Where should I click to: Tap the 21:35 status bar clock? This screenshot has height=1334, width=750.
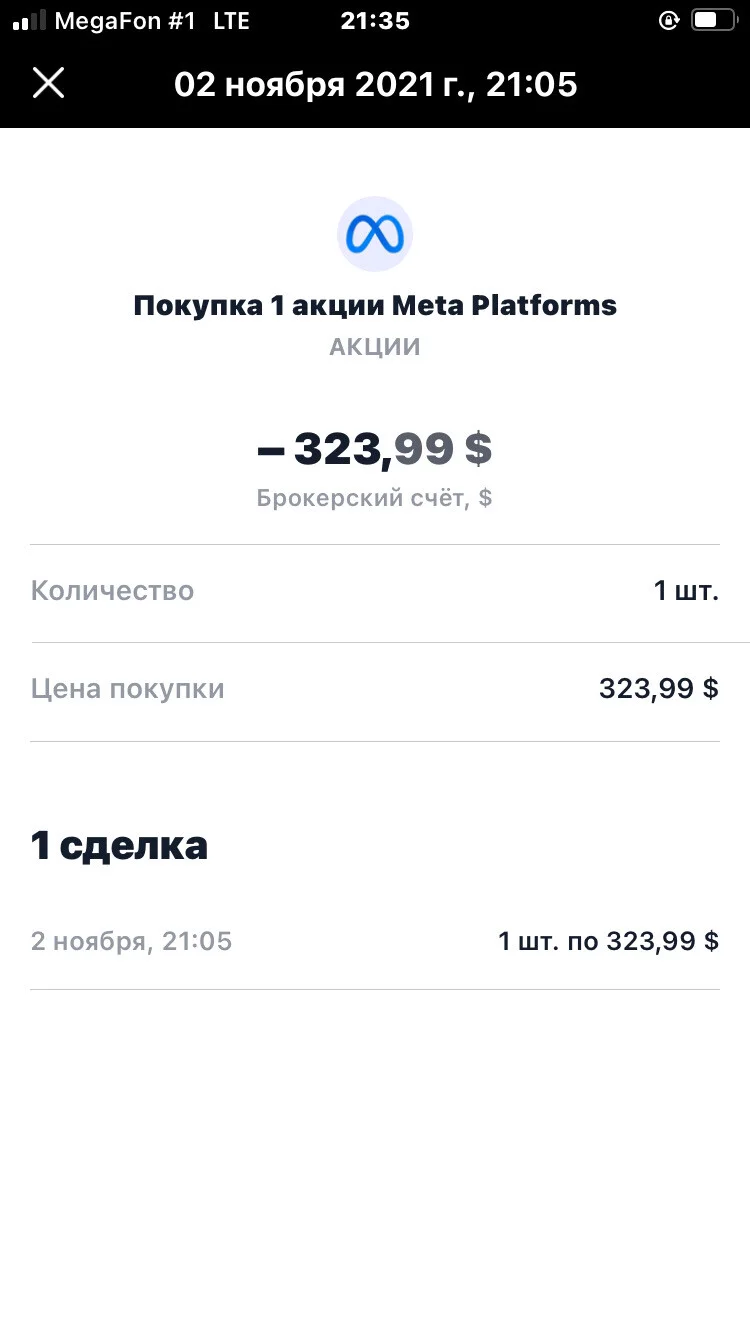tap(375, 21)
